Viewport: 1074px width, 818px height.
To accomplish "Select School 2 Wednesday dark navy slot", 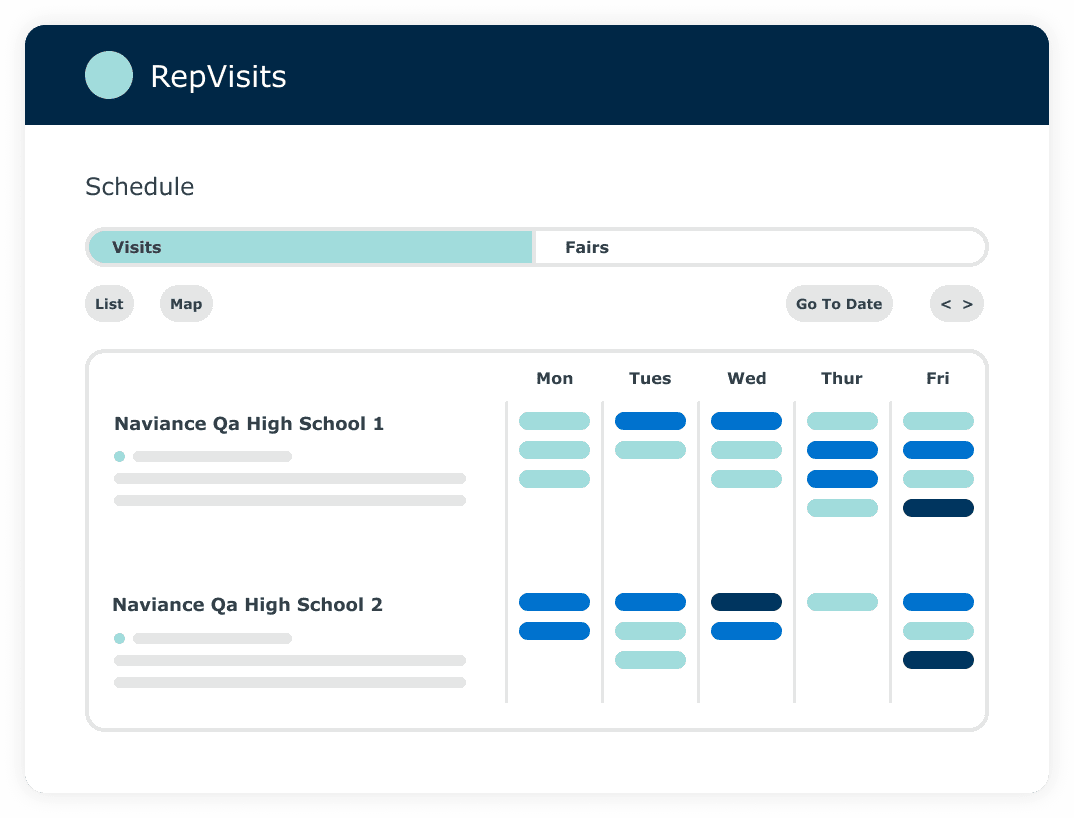I will click(x=746, y=602).
